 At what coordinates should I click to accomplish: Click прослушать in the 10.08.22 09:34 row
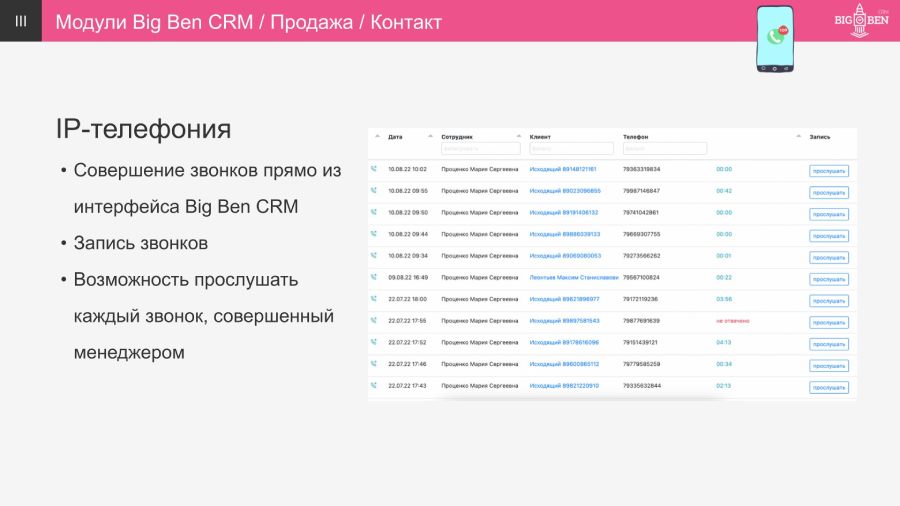pyautogui.click(x=829, y=258)
